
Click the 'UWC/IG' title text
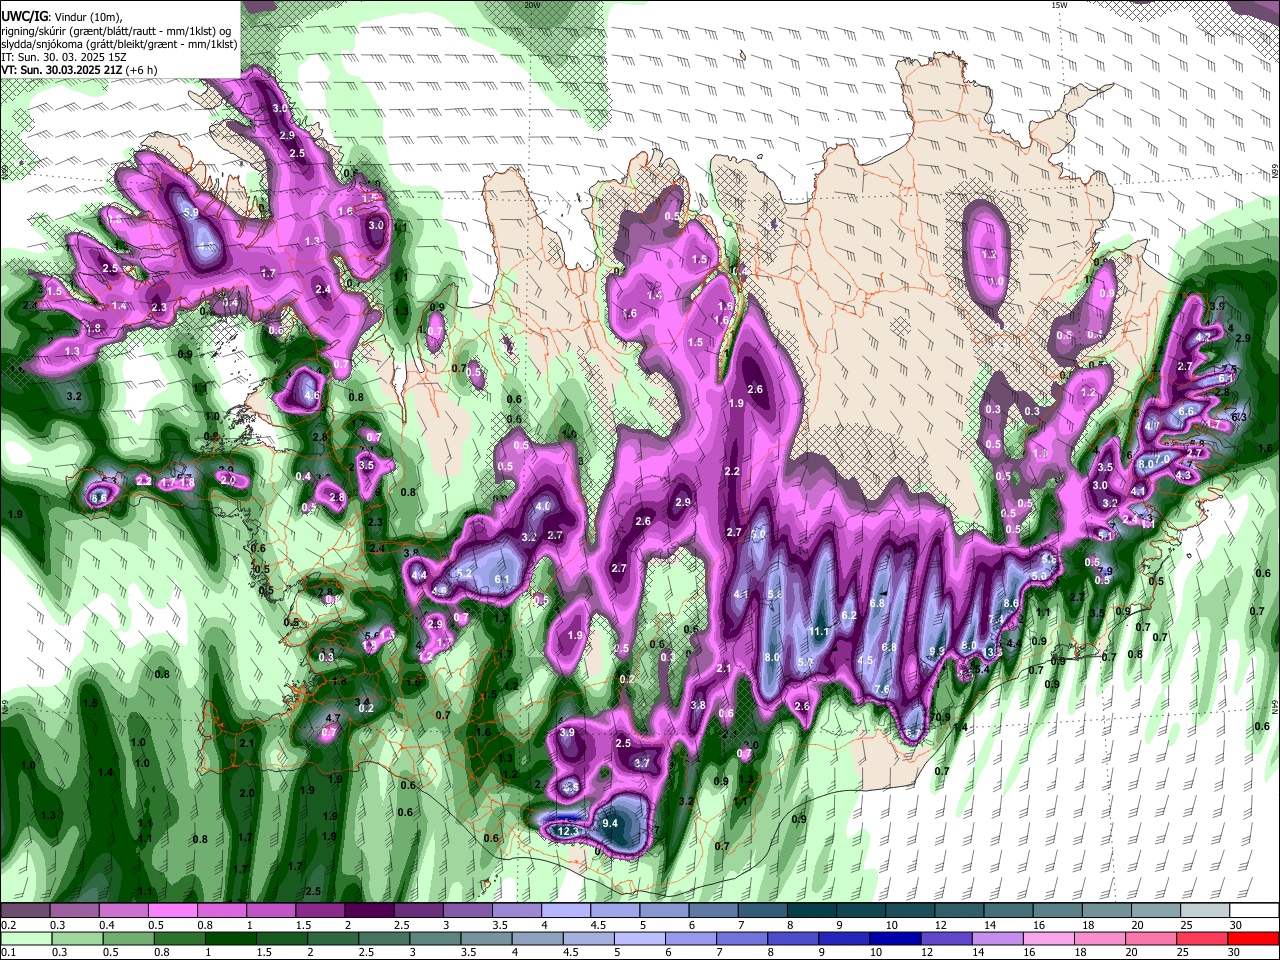23,17
